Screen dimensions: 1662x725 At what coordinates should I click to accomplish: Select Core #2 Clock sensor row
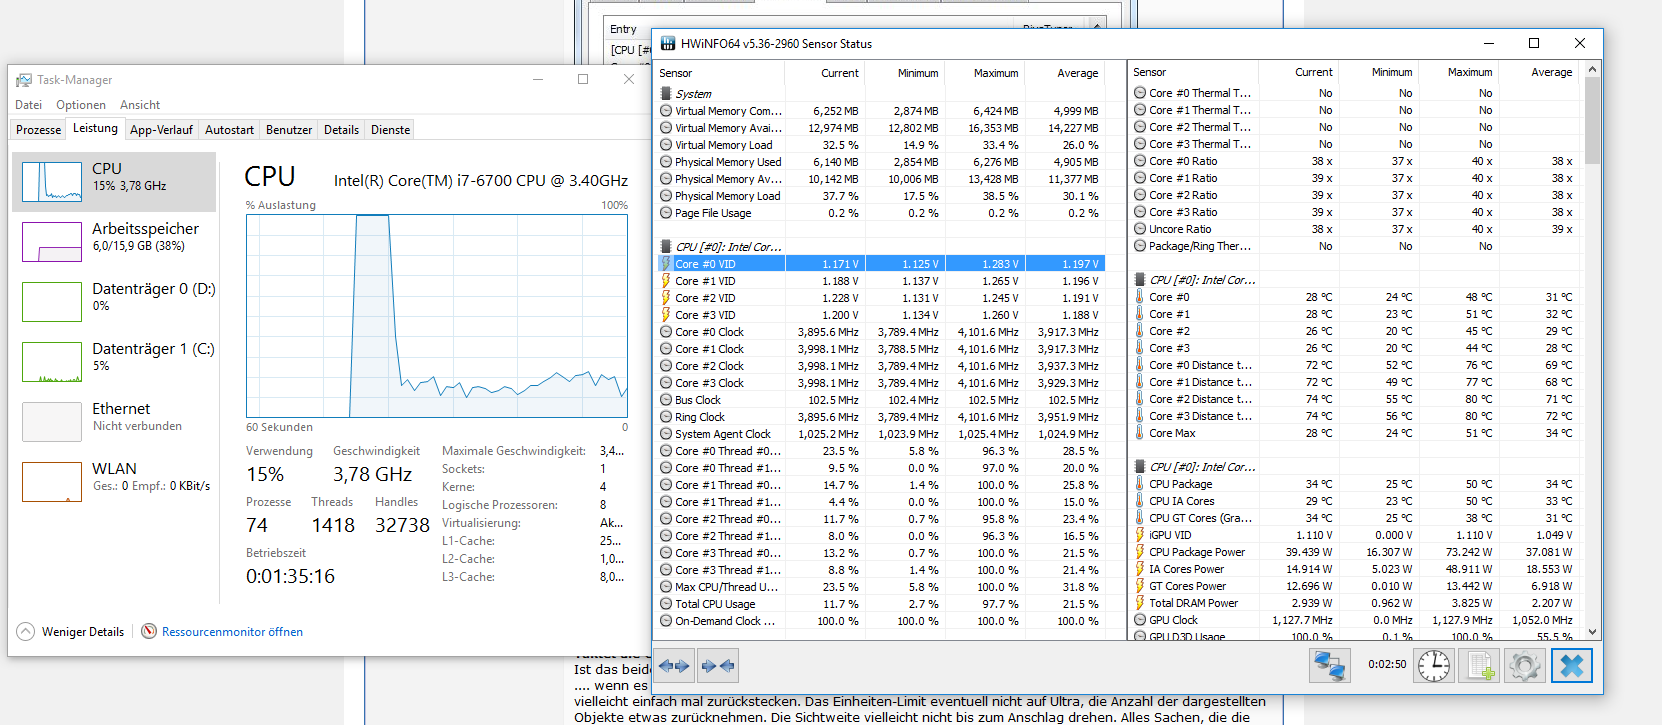pyautogui.click(x=881, y=366)
